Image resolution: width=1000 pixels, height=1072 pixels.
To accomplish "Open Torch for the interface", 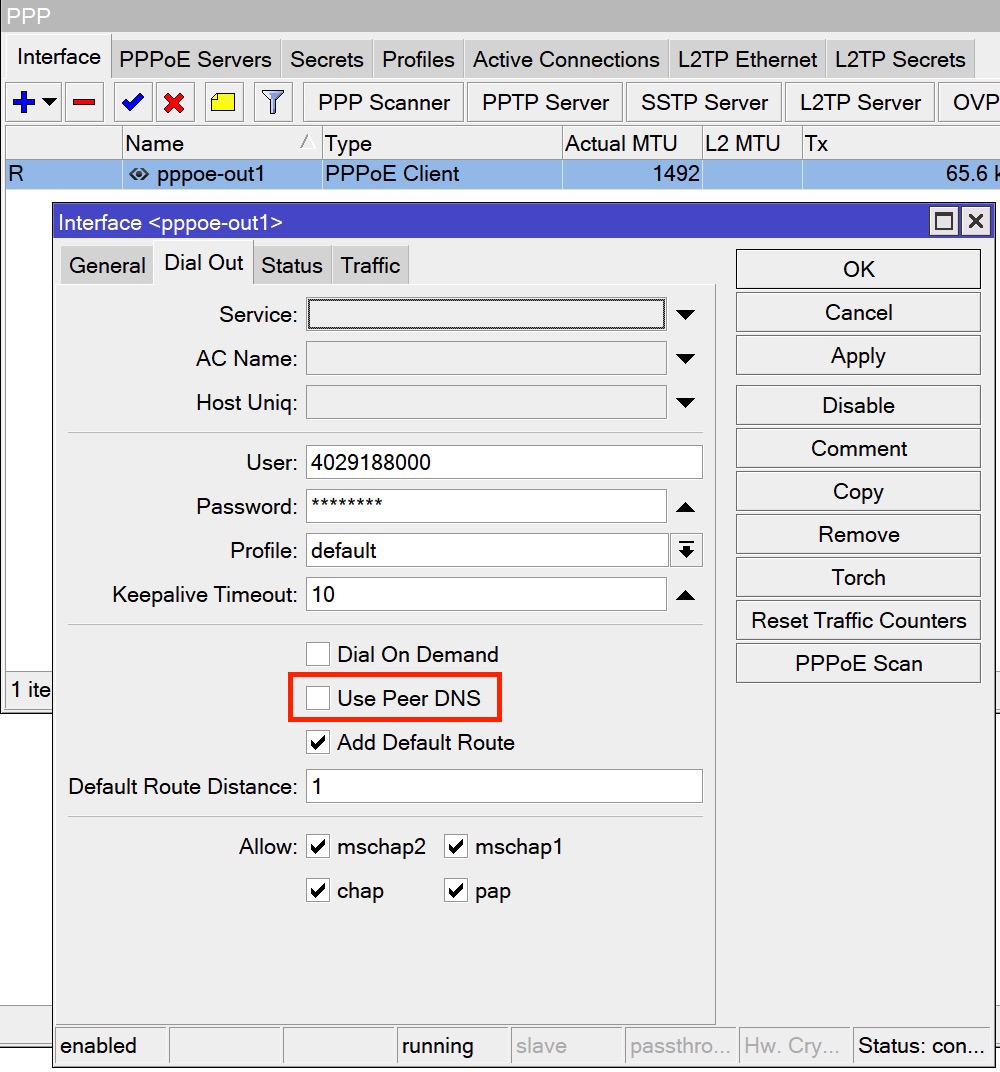I will point(857,577).
